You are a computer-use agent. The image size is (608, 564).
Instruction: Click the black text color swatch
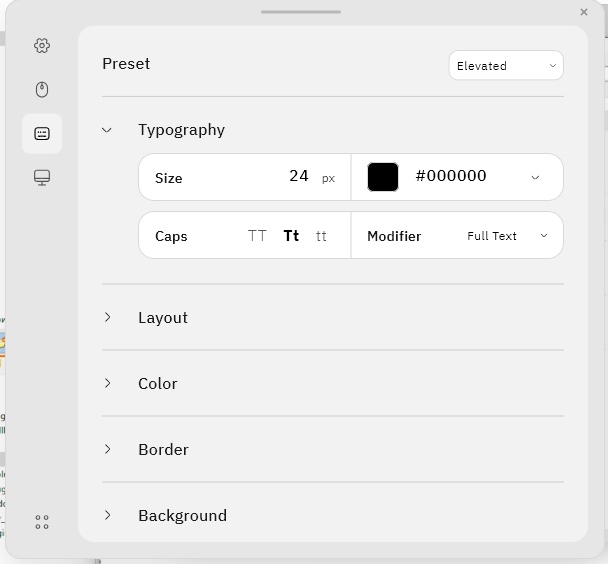coord(383,177)
